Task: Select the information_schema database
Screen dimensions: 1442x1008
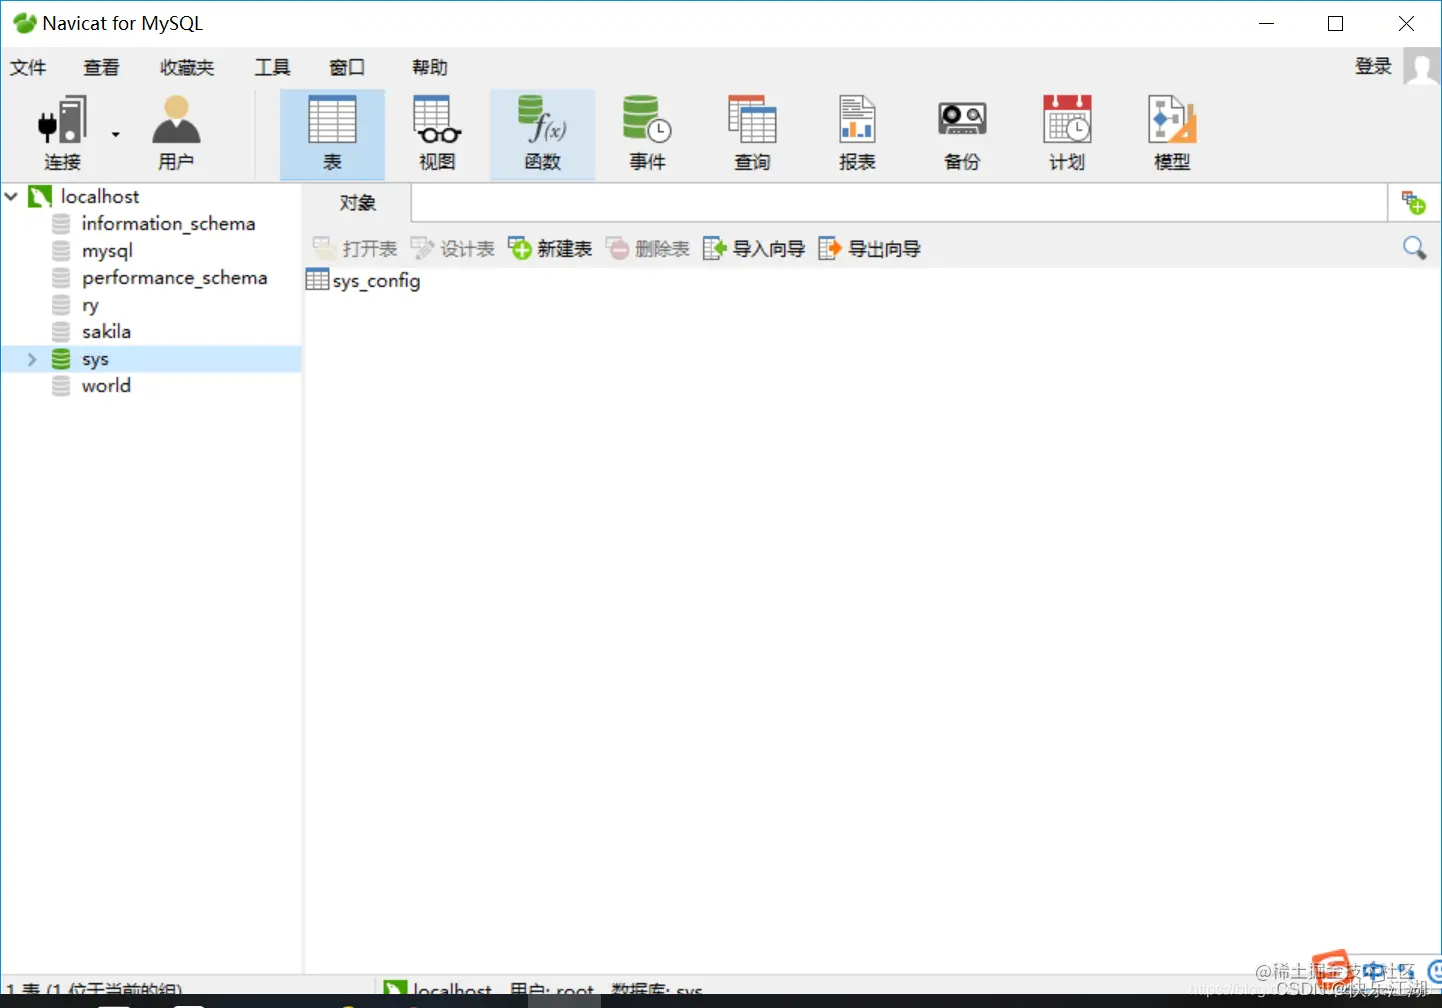Action: (x=168, y=223)
